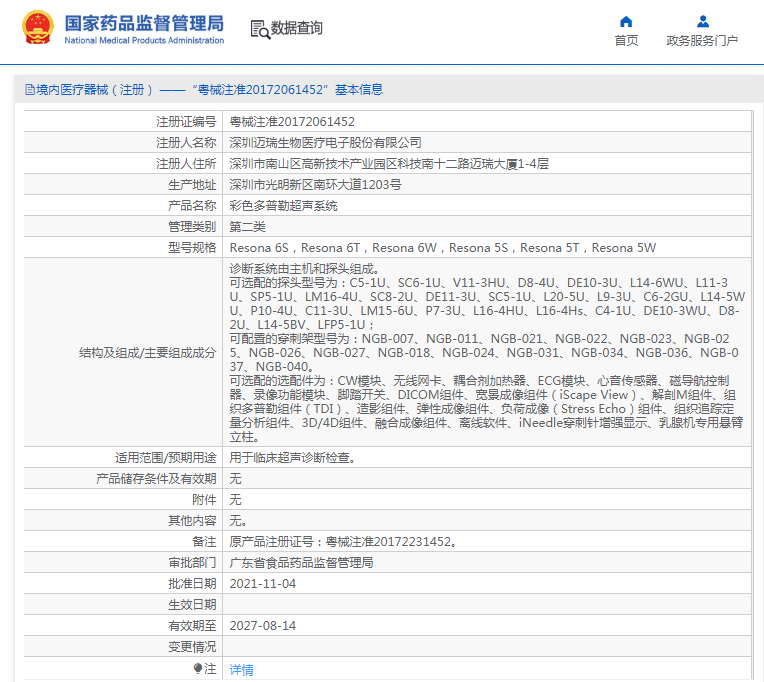Select registration number 粤械注准20172061452 cell

pos(487,121)
